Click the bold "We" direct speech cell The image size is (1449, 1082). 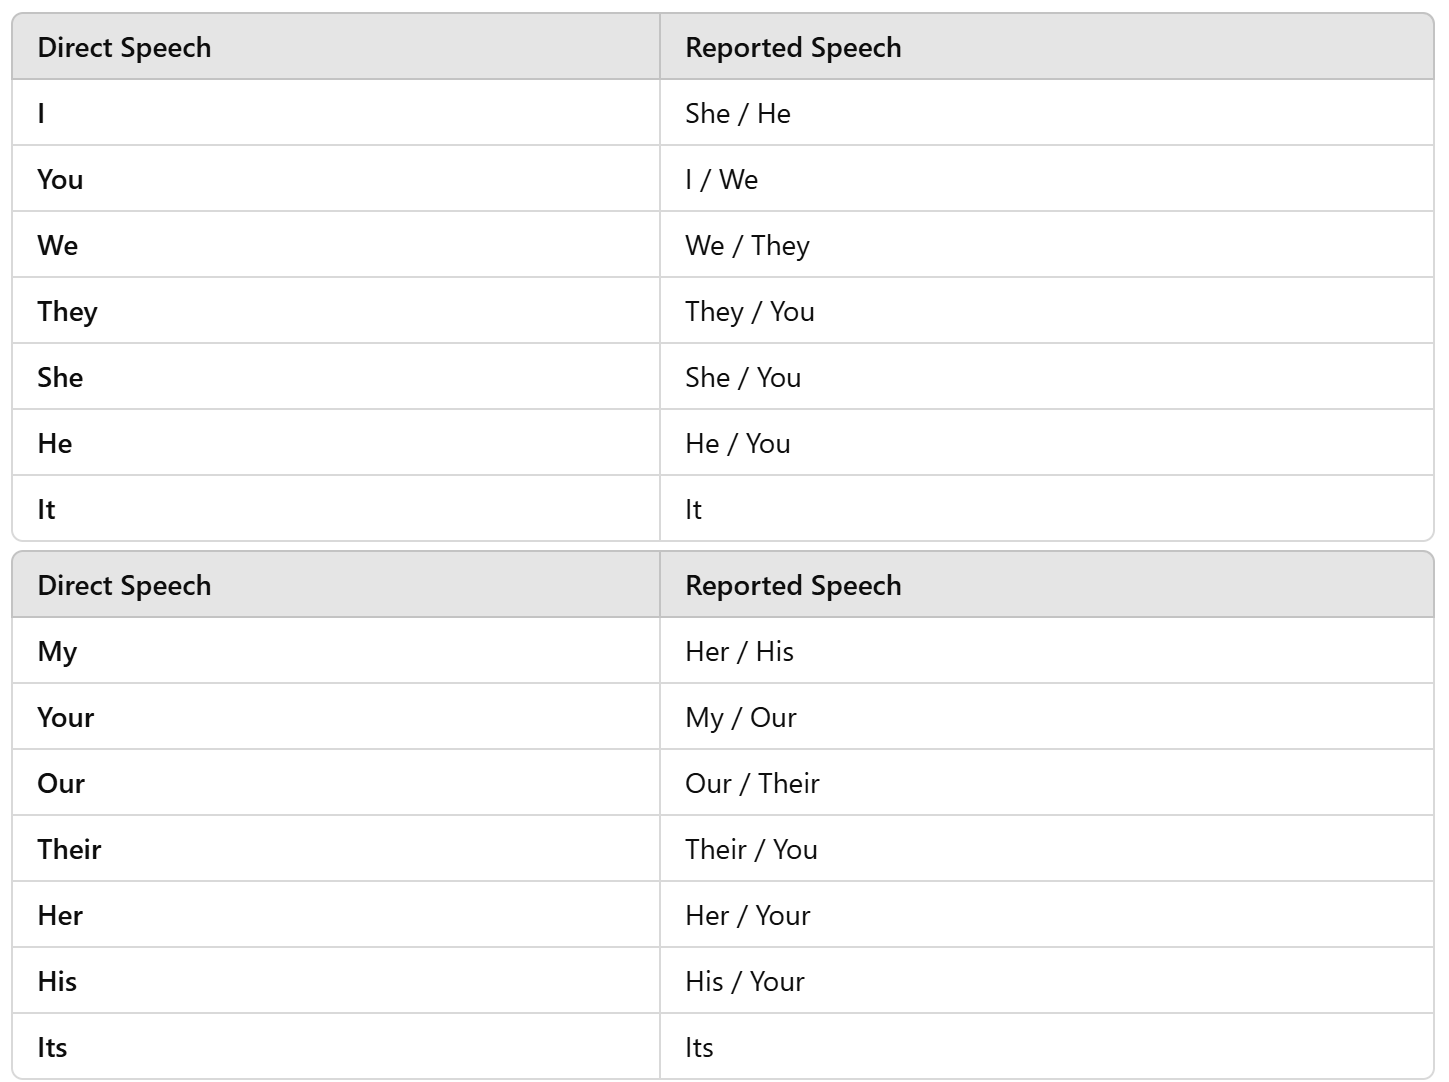58,245
